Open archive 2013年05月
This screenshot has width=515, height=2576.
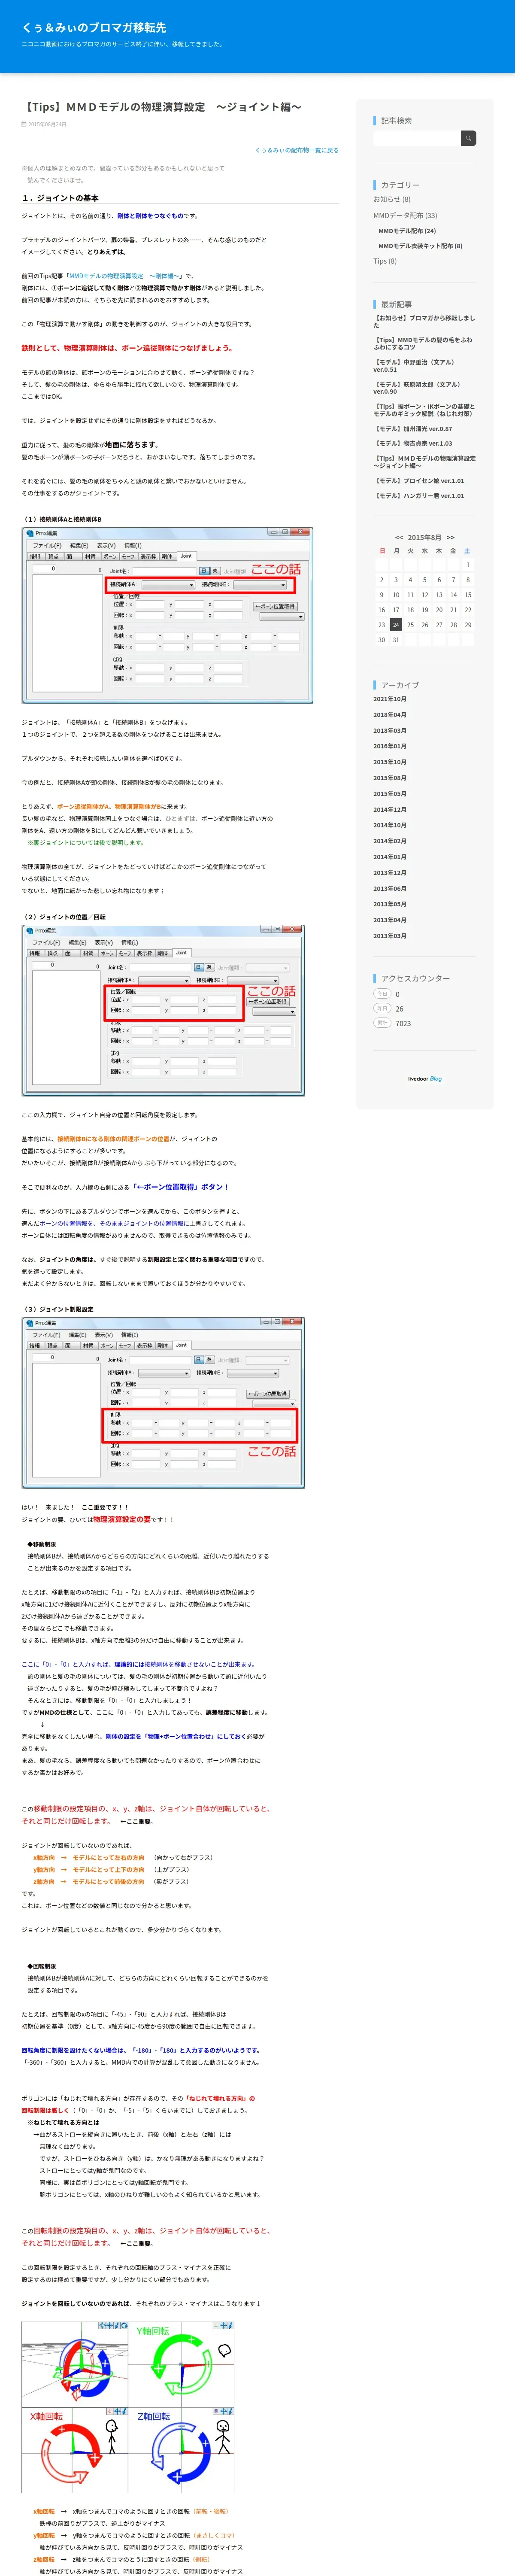pyautogui.click(x=390, y=904)
